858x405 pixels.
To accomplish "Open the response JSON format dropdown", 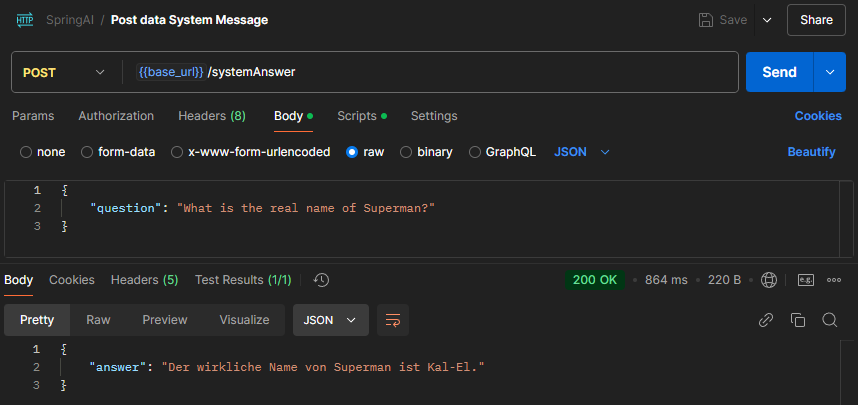I will point(330,320).
